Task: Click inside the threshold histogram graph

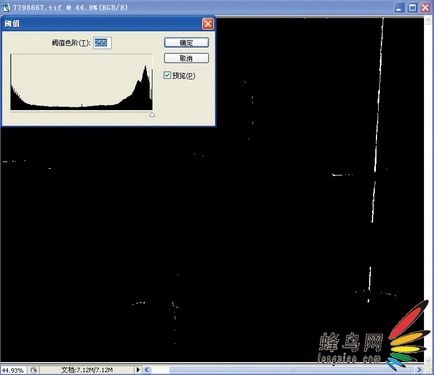Action: (81, 82)
